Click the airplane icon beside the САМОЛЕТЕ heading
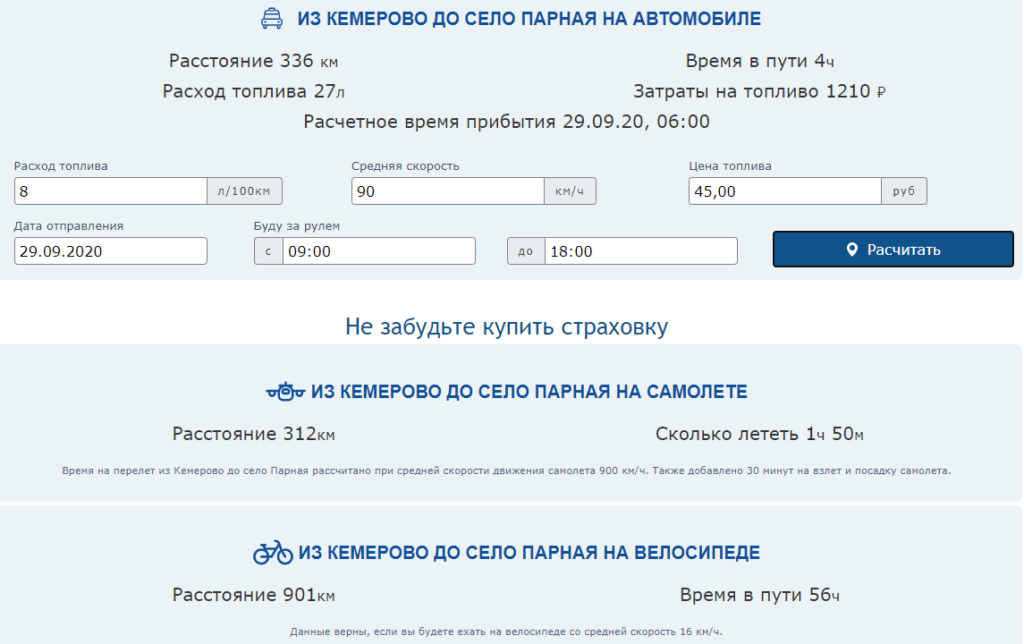This screenshot has width=1024, height=644. tap(286, 392)
